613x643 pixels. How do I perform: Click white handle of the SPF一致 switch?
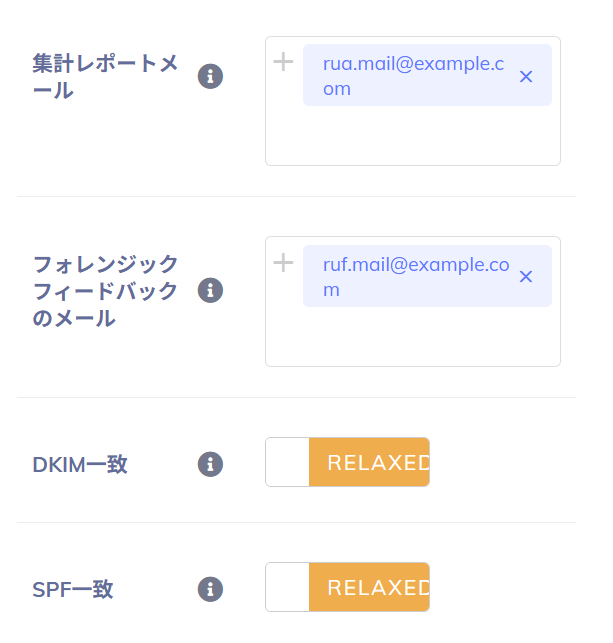[288, 587]
